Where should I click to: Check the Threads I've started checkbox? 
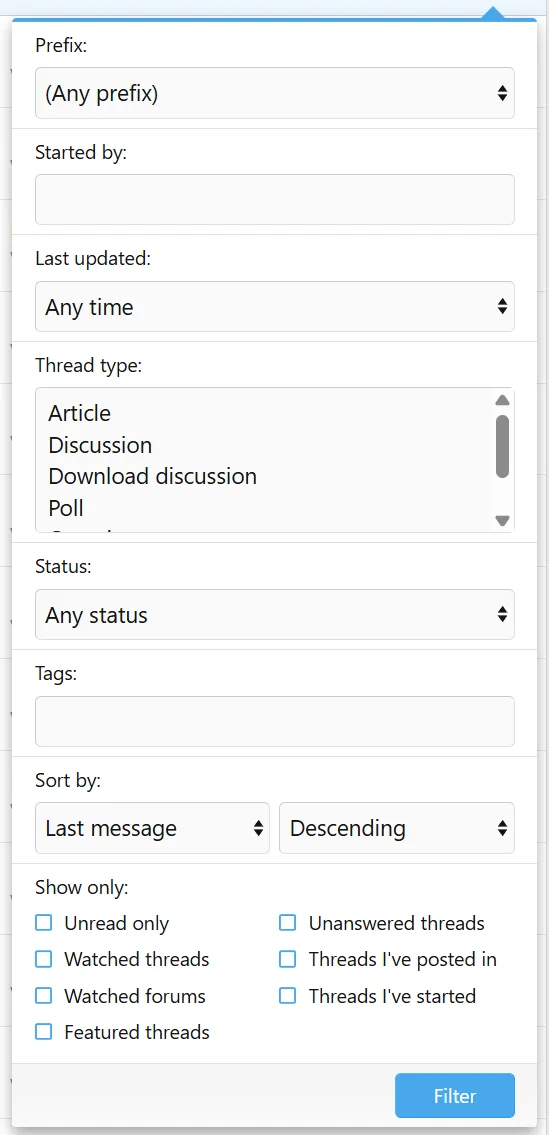pyautogui.click(x=288, y=995)
